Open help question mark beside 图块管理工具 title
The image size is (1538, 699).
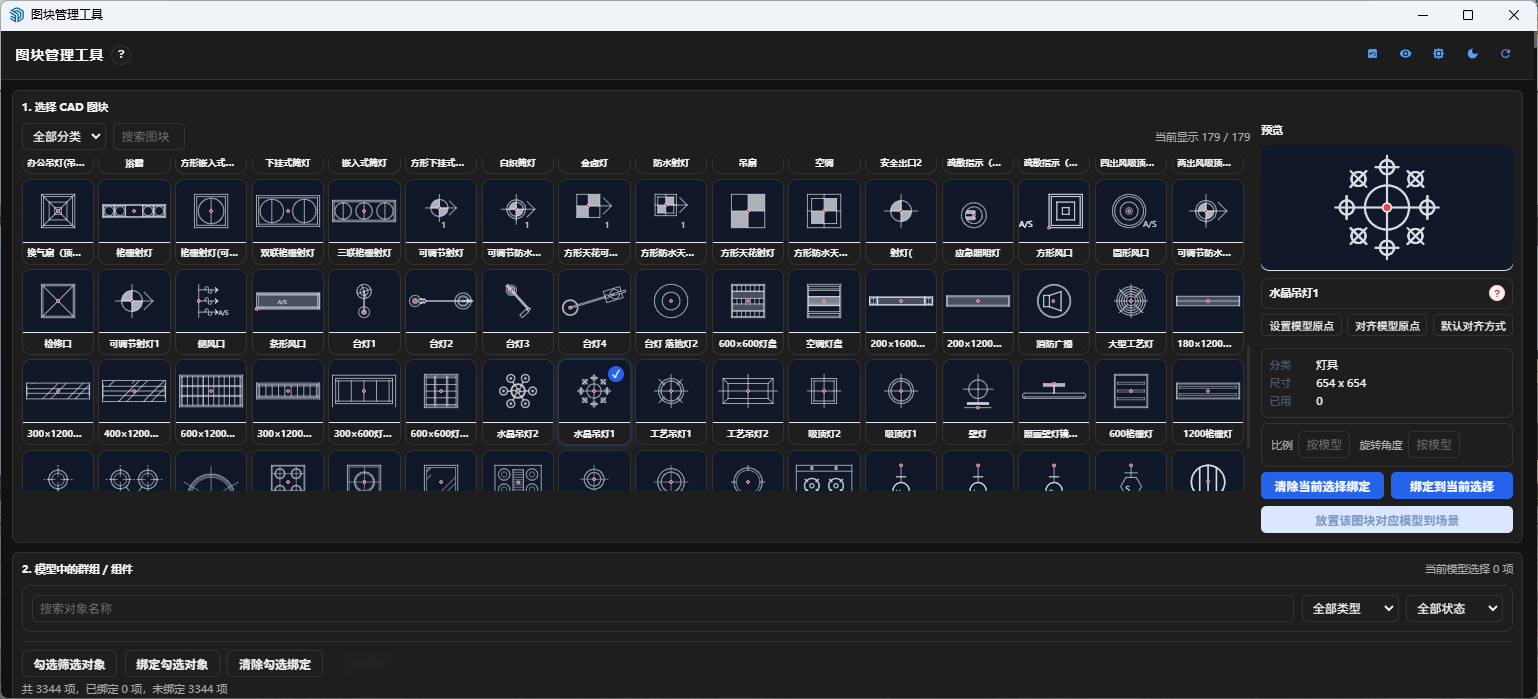click(x=121, y=55)
